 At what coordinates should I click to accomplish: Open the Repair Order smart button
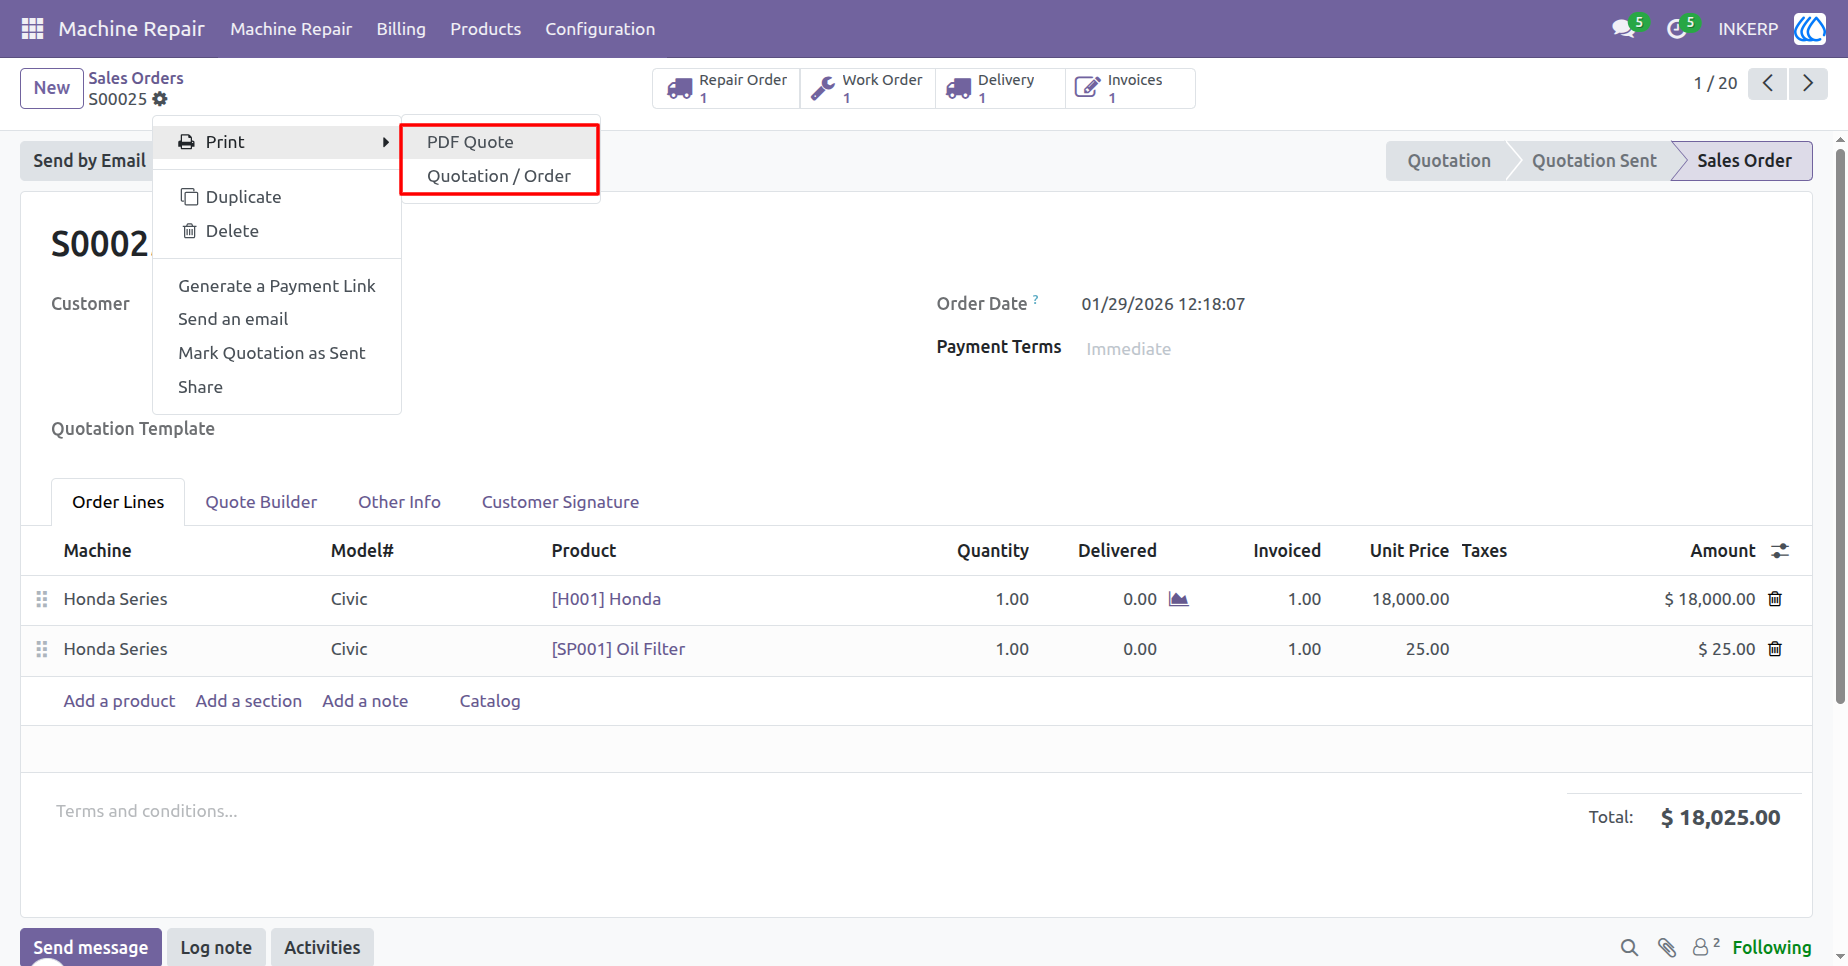727,88
